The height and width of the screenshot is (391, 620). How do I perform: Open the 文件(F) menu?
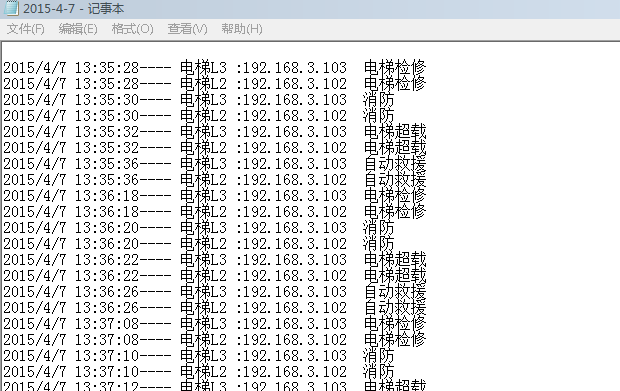26,29
